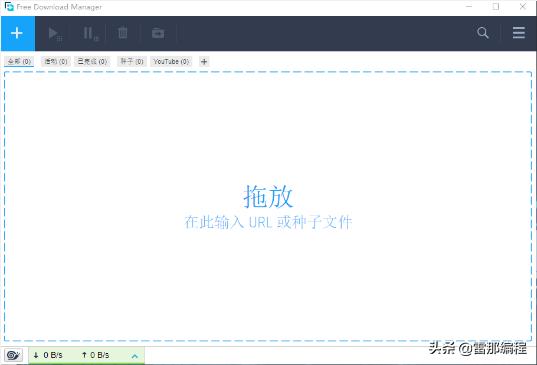Add a new tag with small plus button
Image resolution: width=537 pixels, height=365 pixels.
204,62
